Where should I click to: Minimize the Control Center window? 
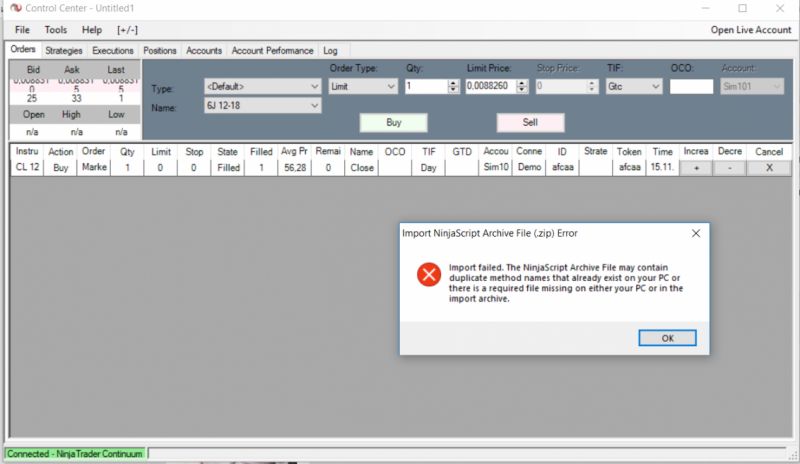(x=706, y=8)
